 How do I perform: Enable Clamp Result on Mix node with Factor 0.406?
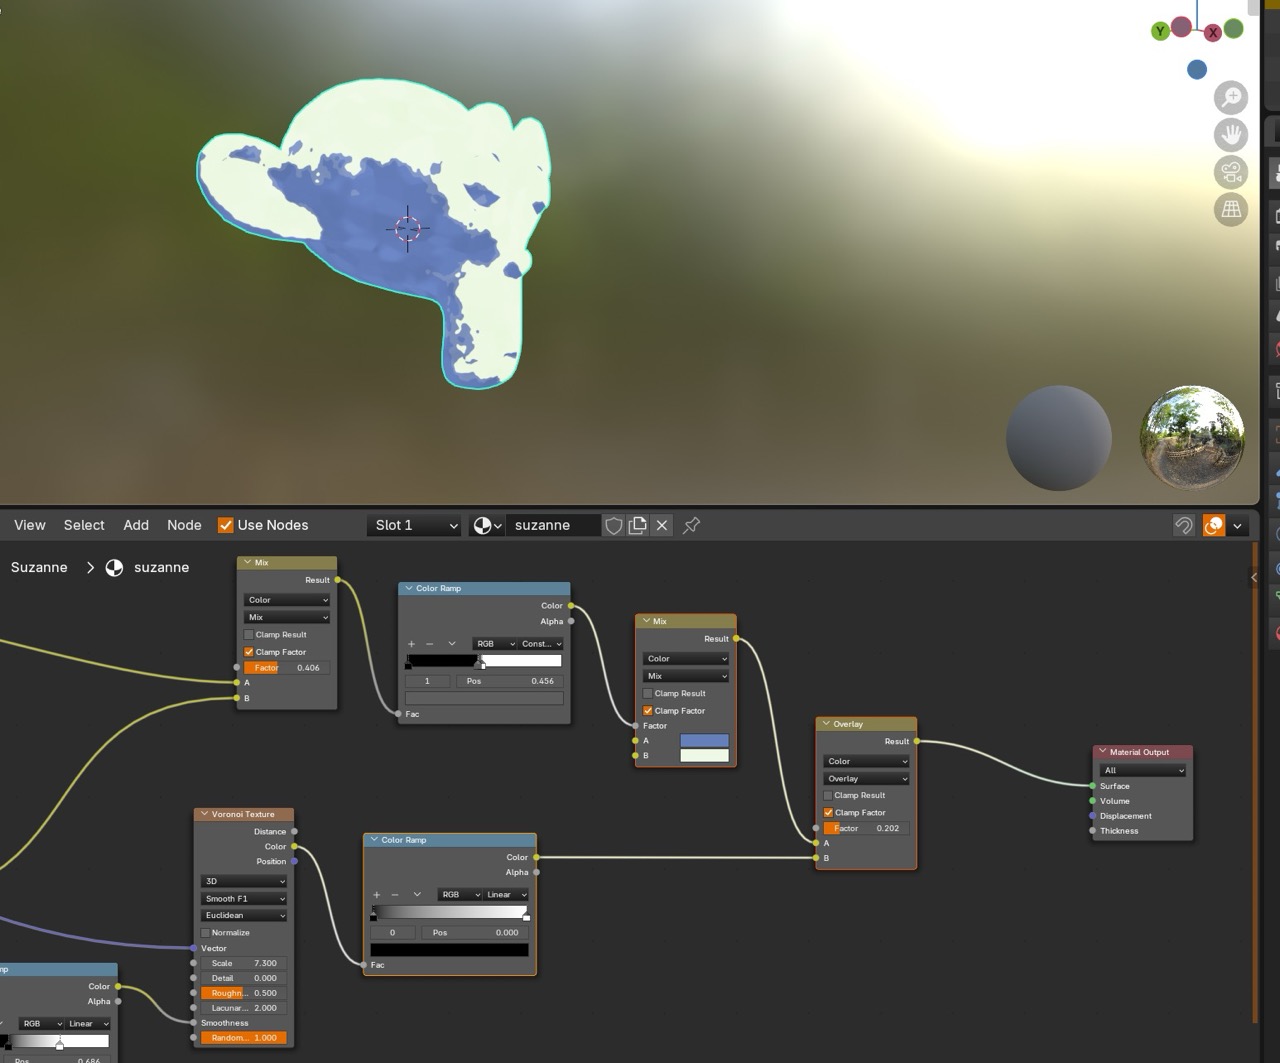click(249, 635)
